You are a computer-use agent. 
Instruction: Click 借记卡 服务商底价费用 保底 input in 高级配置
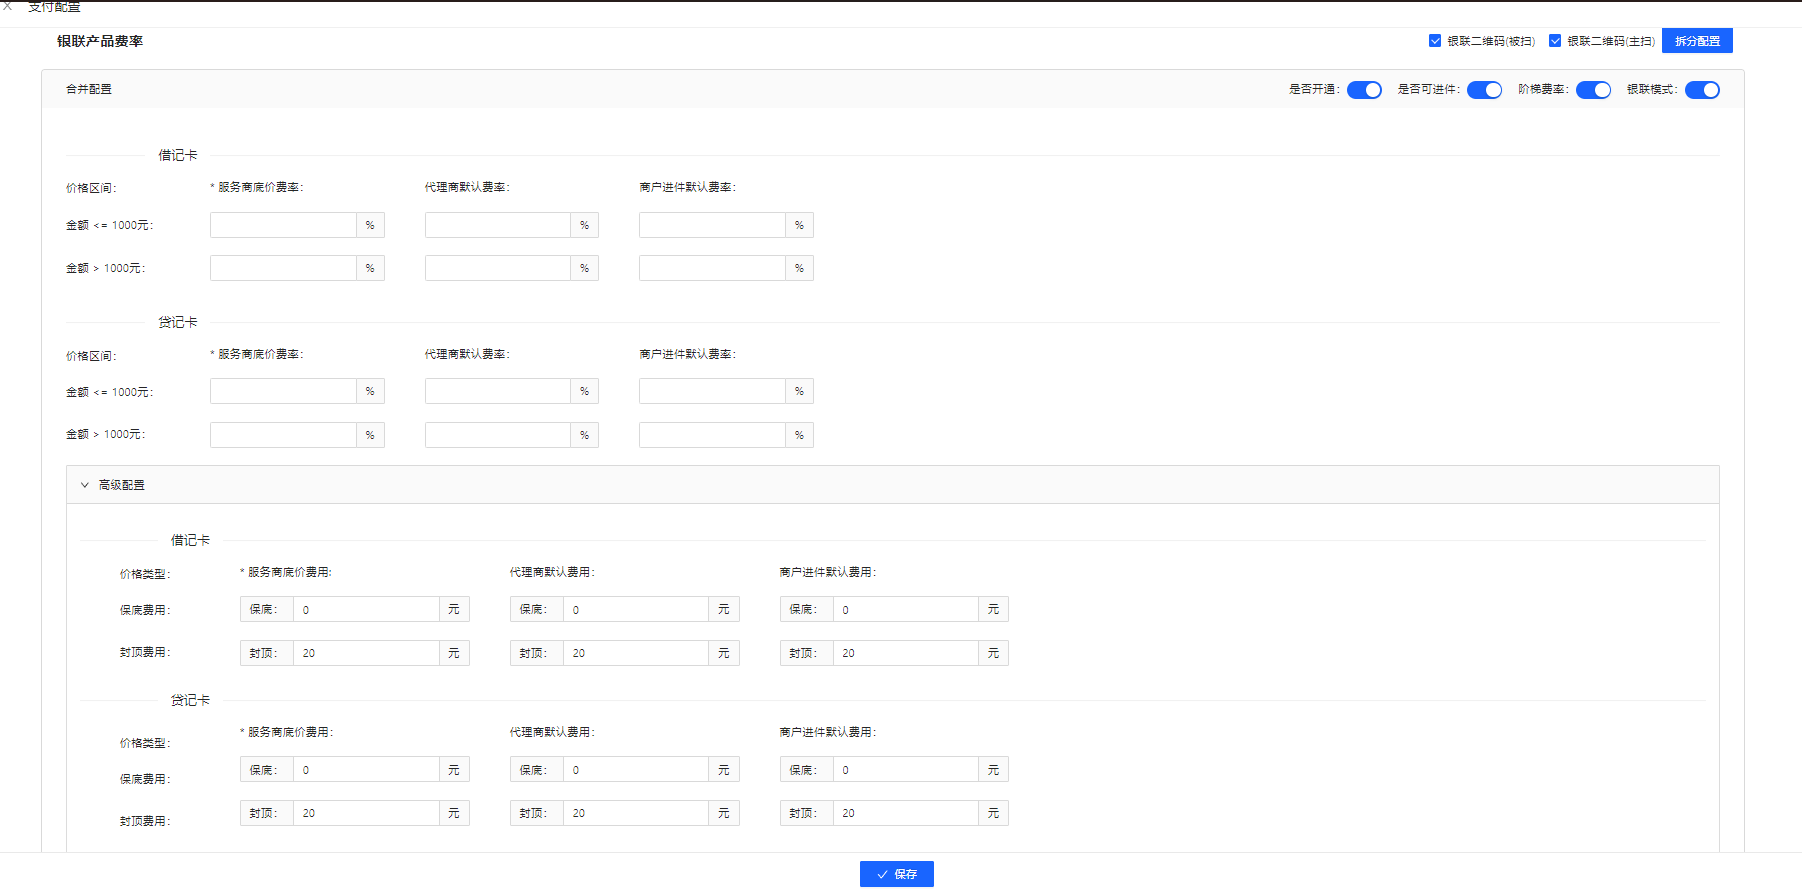(x=366, y=609)
